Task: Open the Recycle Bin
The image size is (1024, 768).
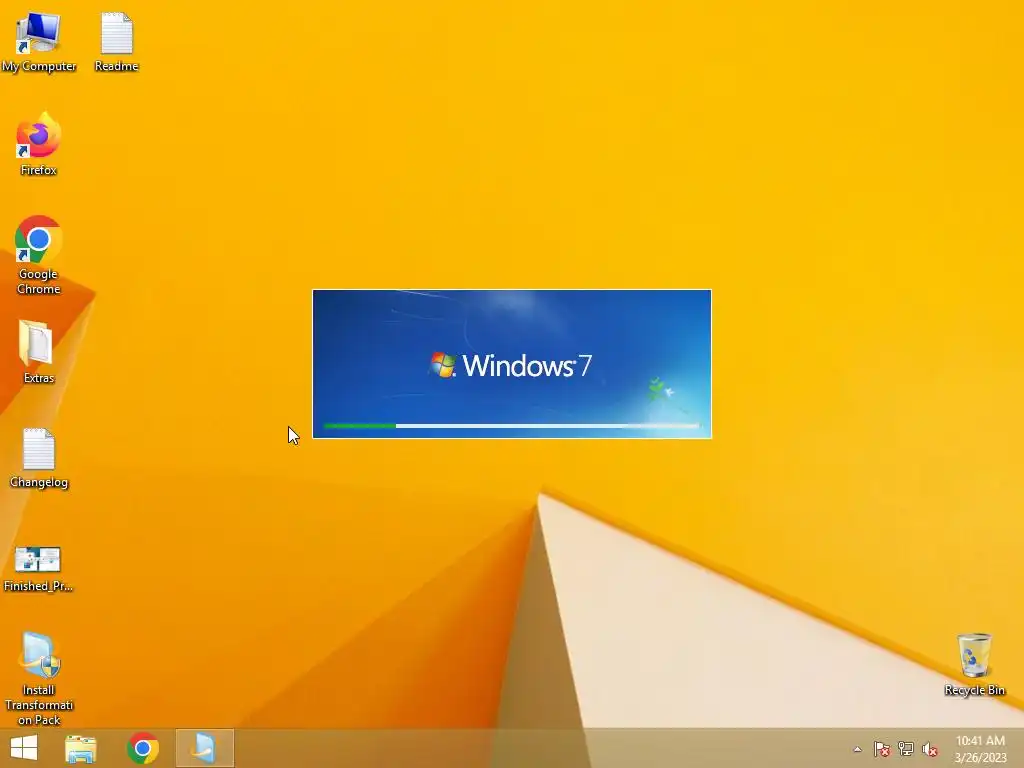Action: 974,665
